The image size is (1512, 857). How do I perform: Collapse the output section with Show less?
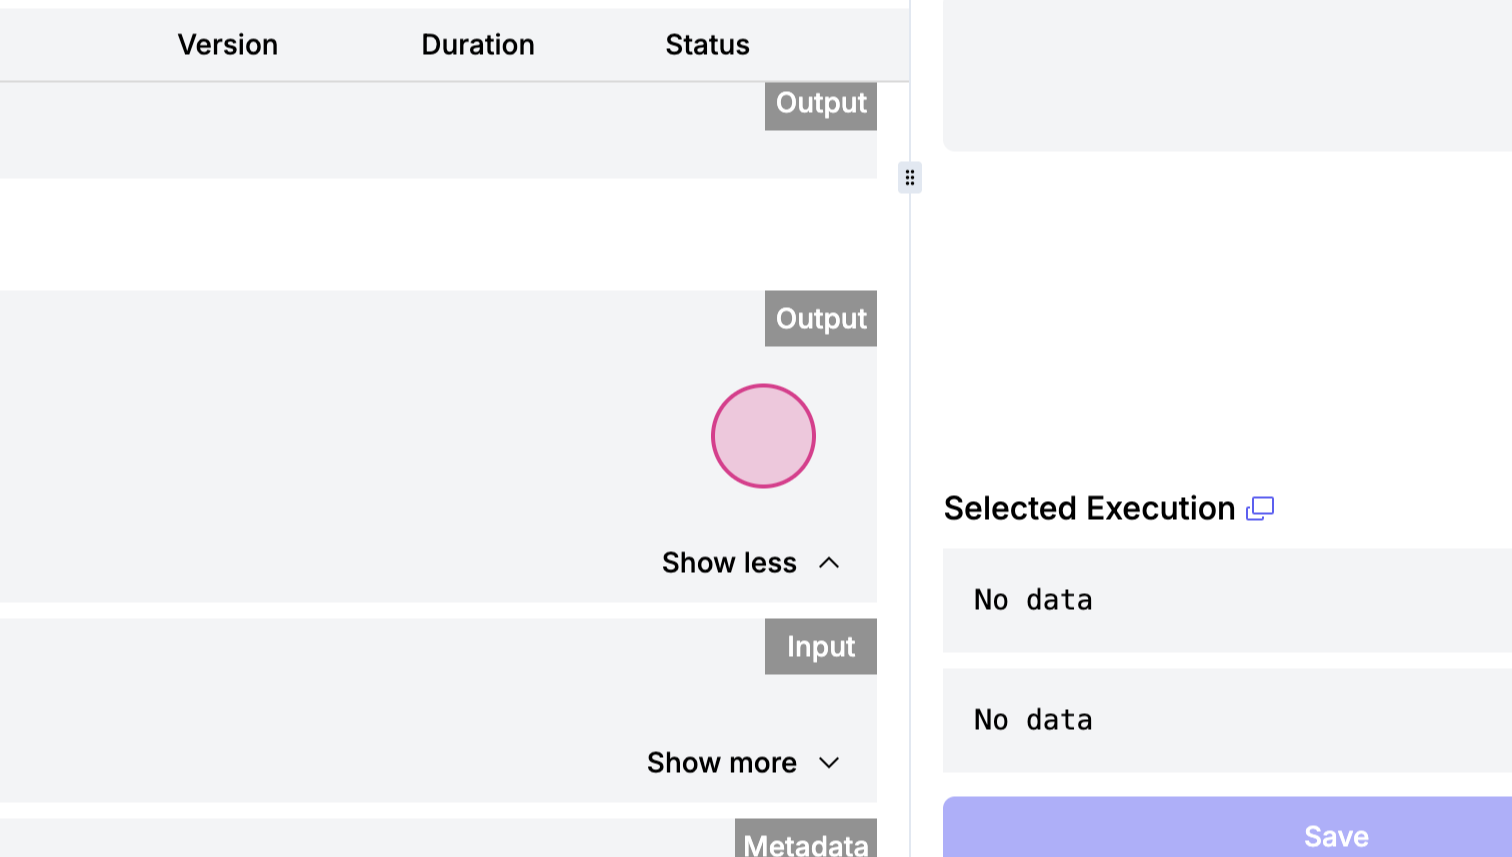click(730, 563)
